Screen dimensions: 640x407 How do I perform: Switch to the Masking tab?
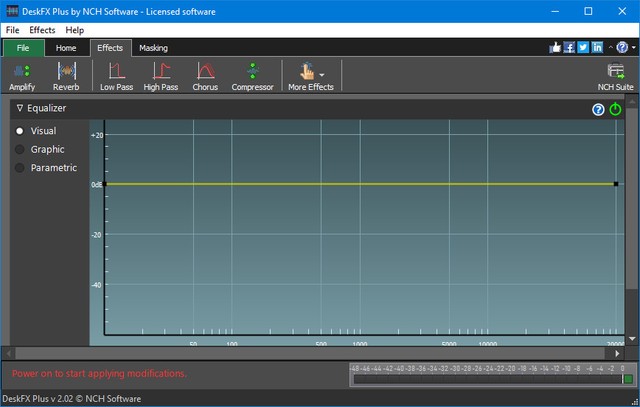(153, 47)
